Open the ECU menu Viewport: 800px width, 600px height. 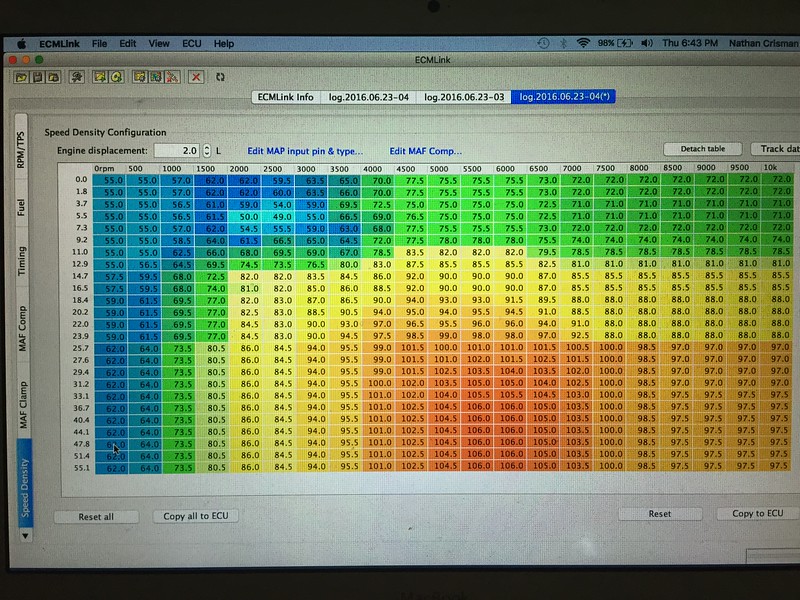pyautogui.click(x=192, y=44)
